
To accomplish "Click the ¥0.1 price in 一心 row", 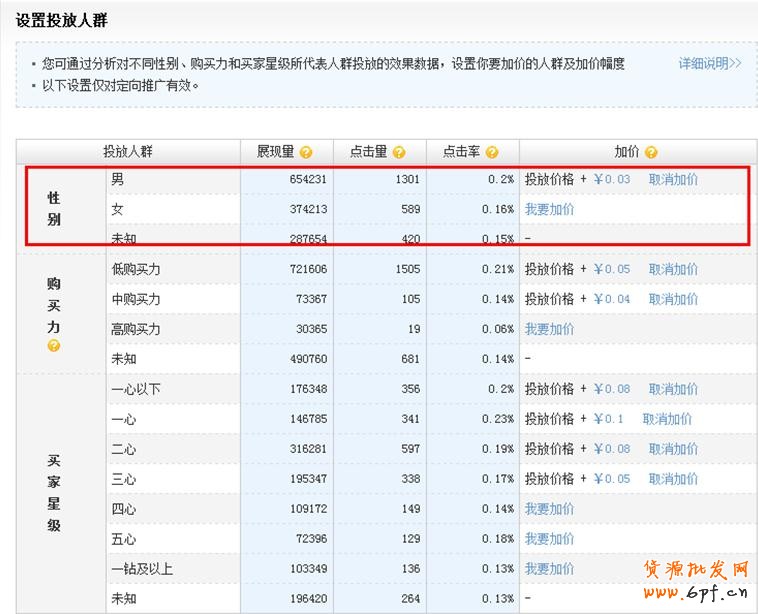I will click(608, 420).
